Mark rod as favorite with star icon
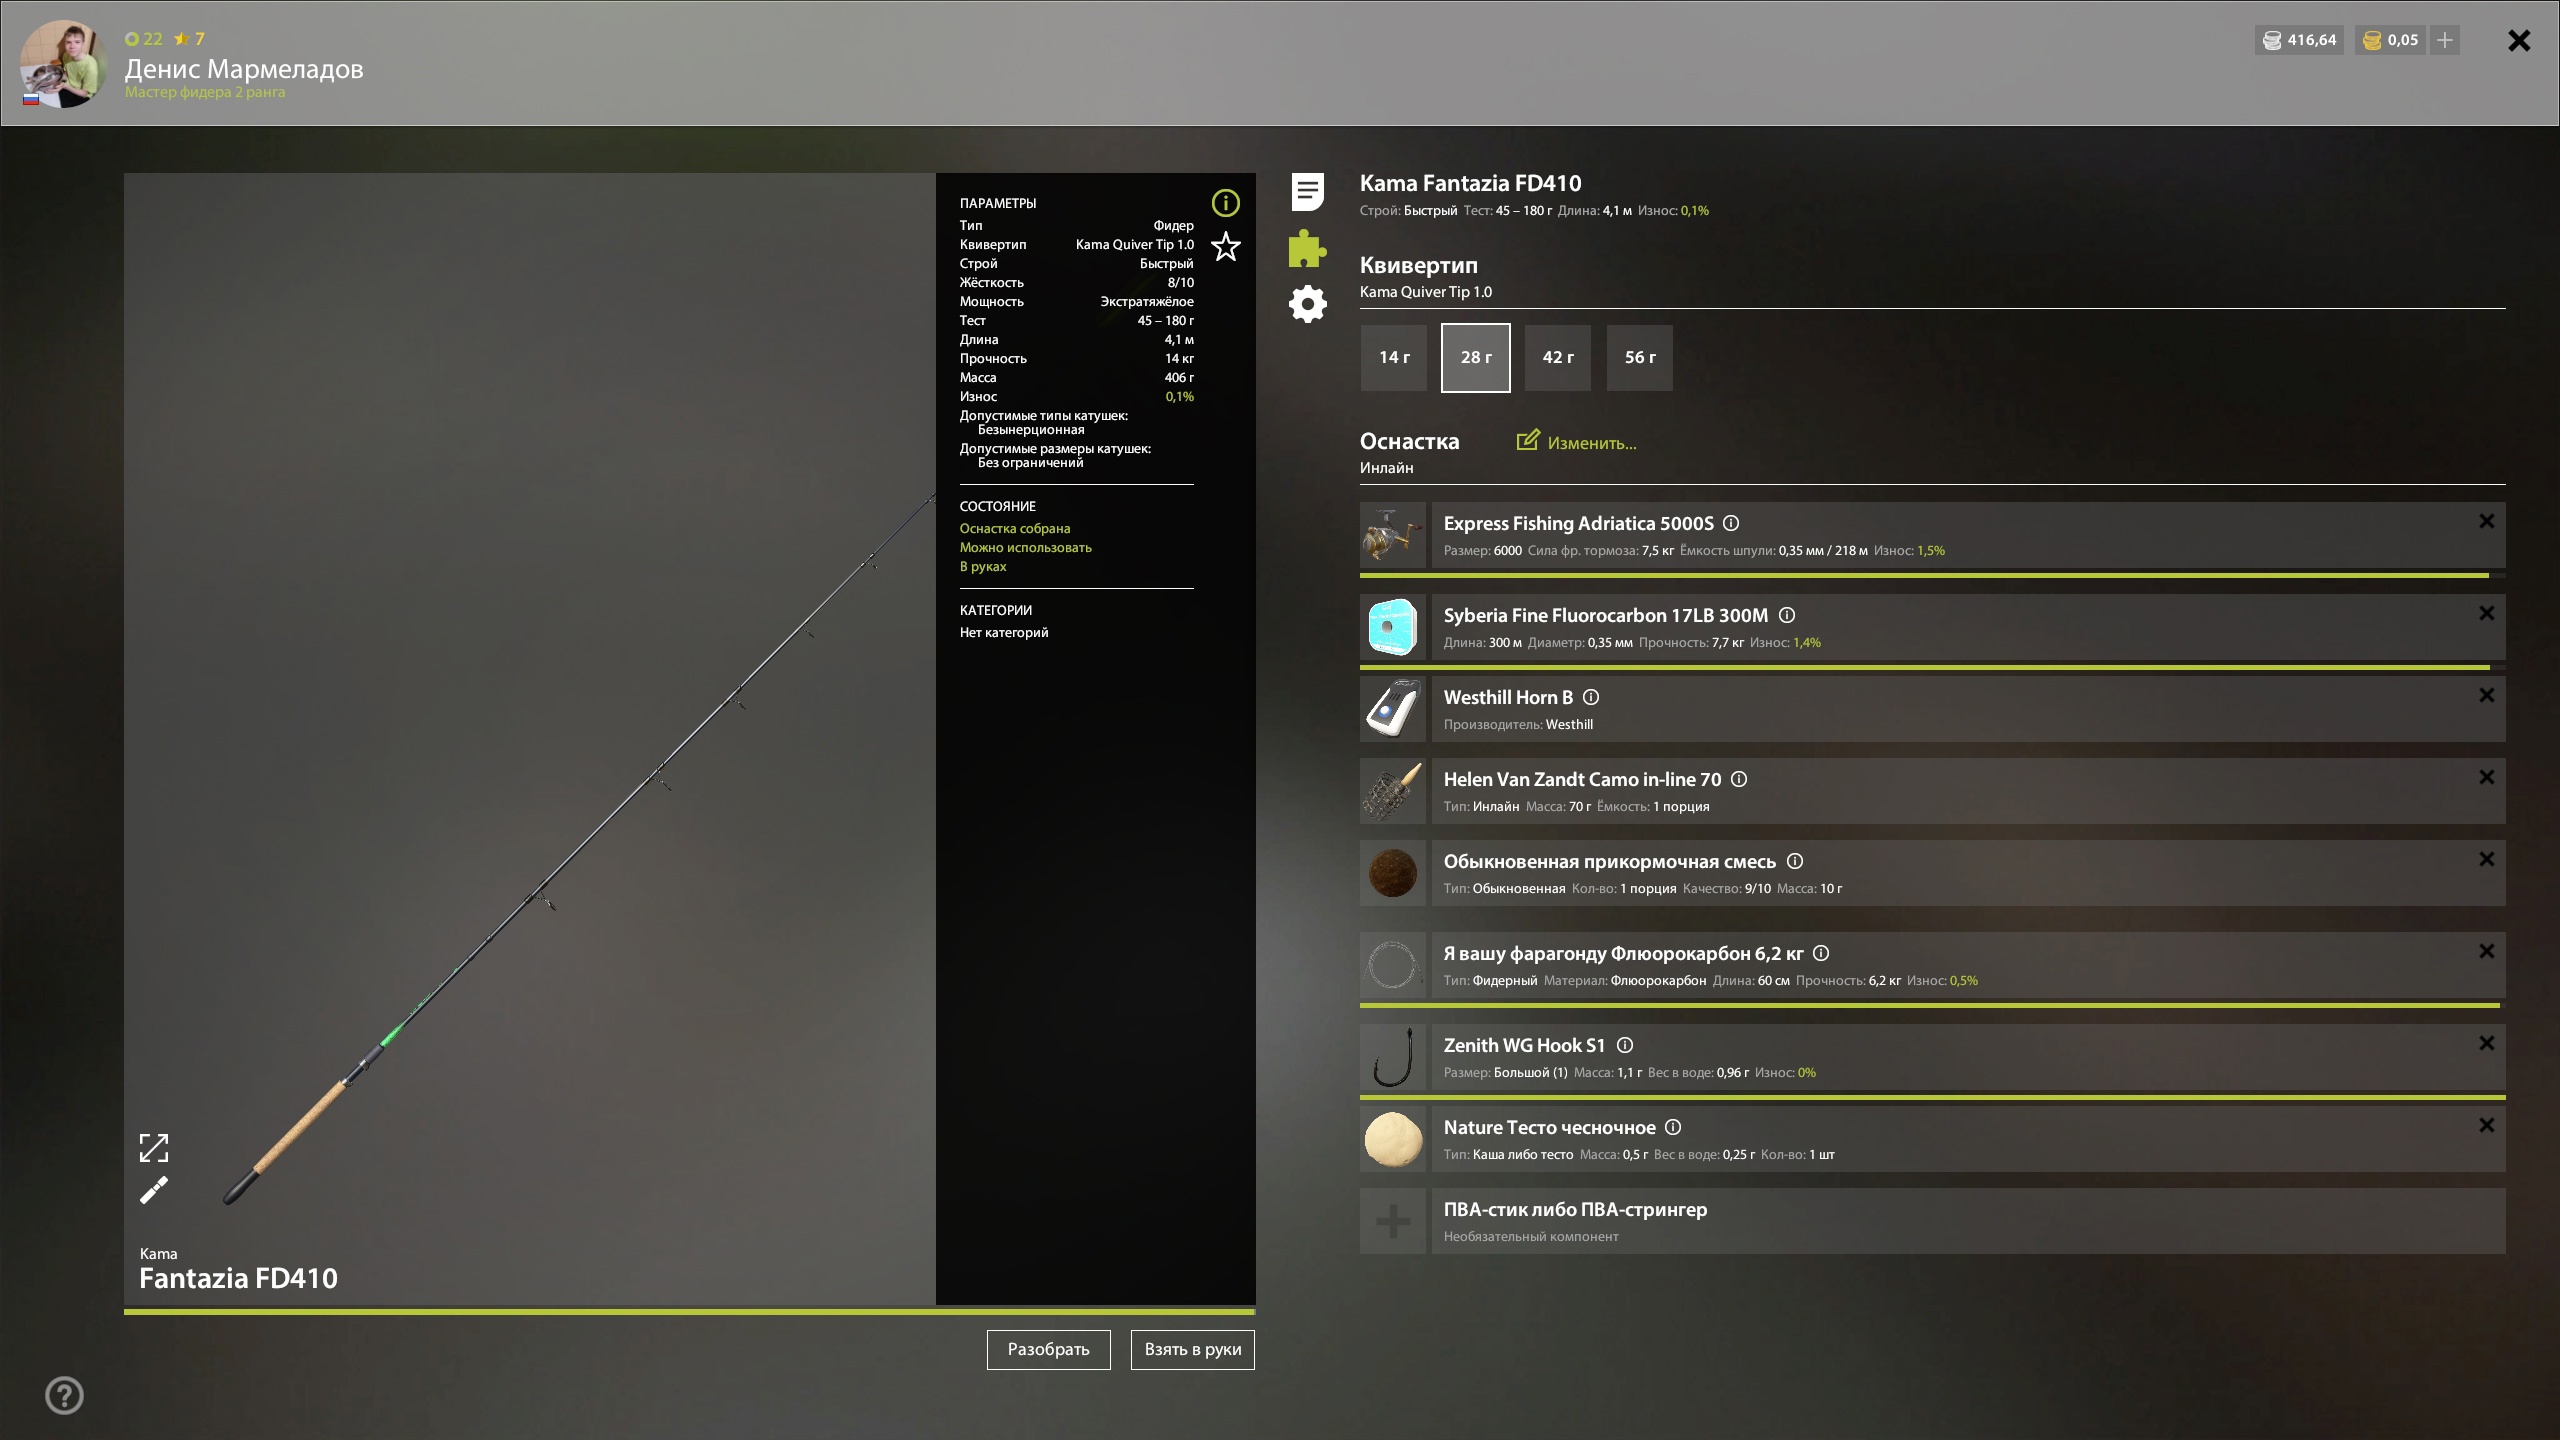This screenshot has width=2560, height=1440. click(x=1225, y=246)
